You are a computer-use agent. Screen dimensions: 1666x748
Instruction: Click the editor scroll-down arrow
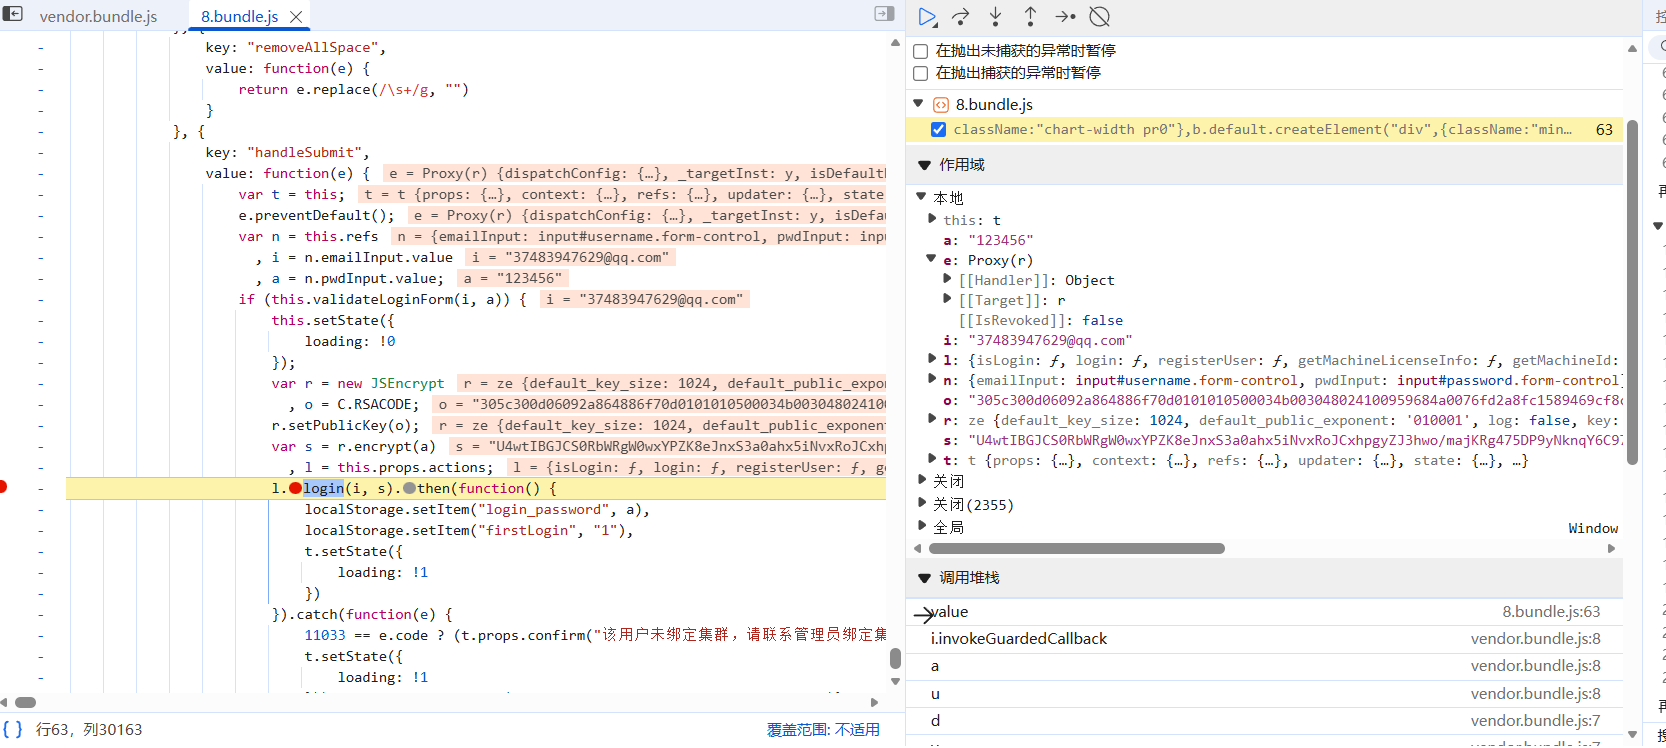pyautogui.click(x=895, y=682)
